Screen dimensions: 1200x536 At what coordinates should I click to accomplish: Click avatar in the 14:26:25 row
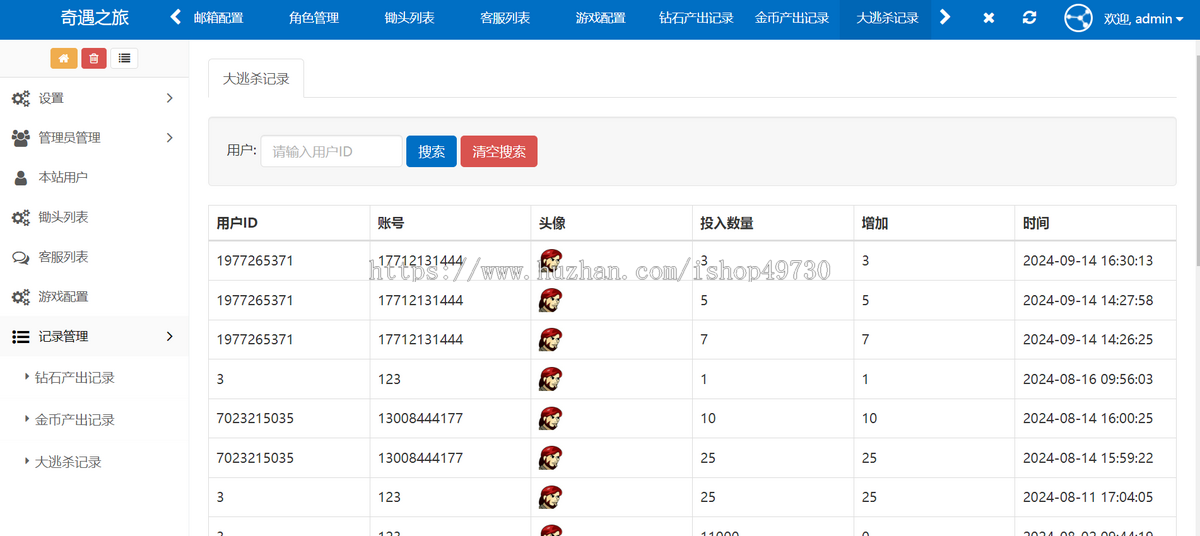click(x=550, y=340)
